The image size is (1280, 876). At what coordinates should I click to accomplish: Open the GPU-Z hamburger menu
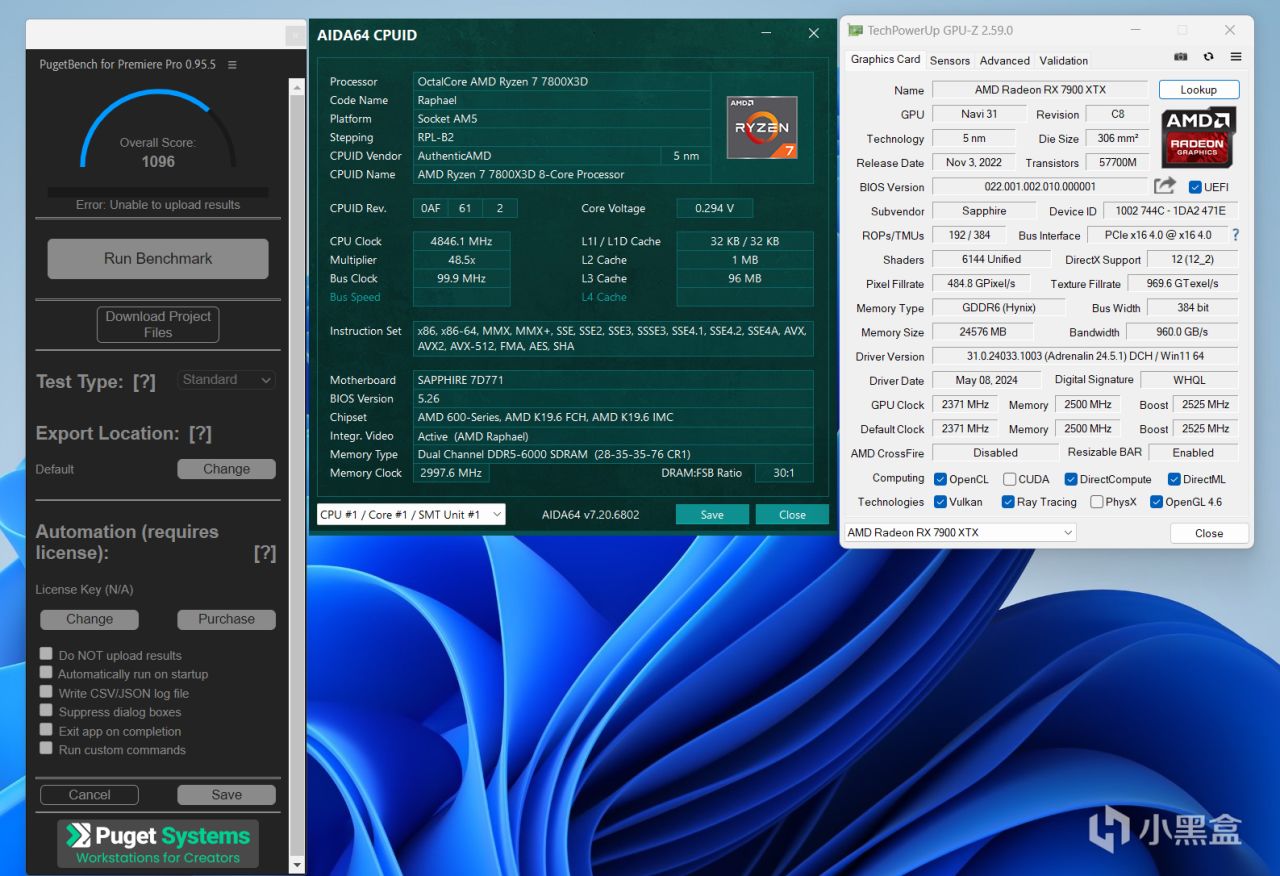coord(1236,58)
